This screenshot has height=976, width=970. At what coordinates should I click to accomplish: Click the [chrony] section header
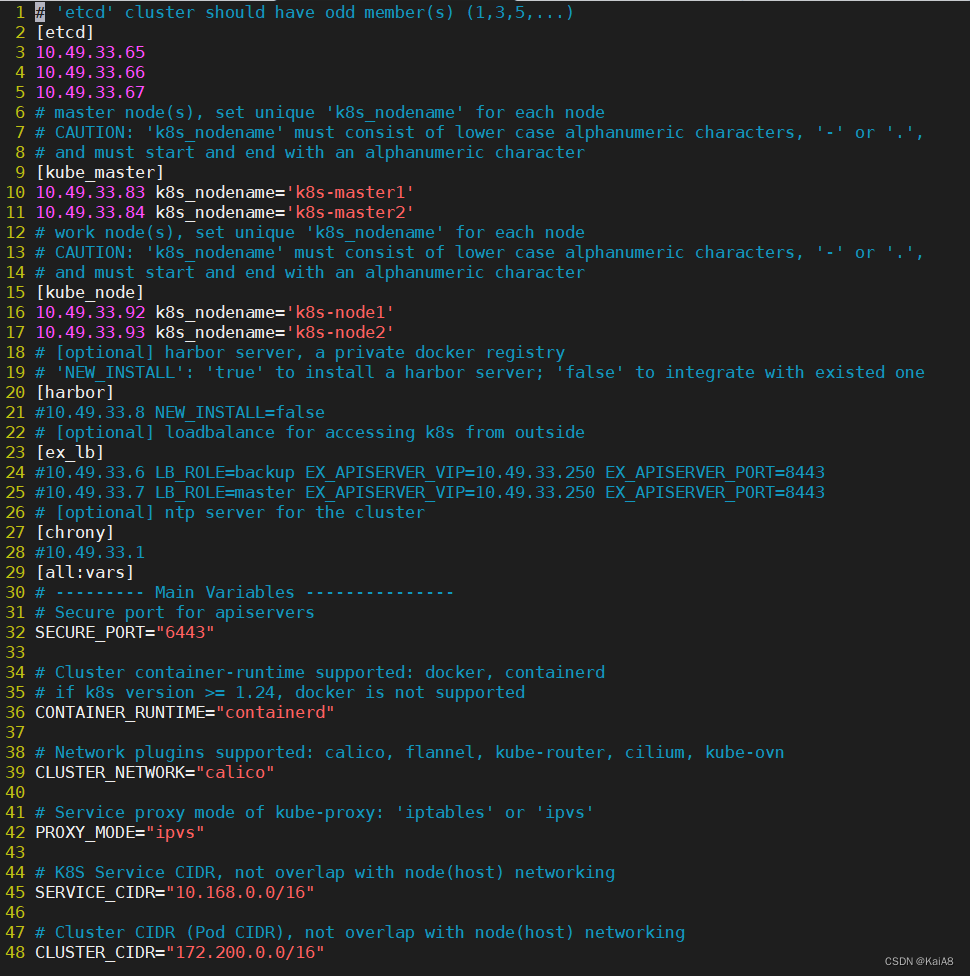point(75,533)
